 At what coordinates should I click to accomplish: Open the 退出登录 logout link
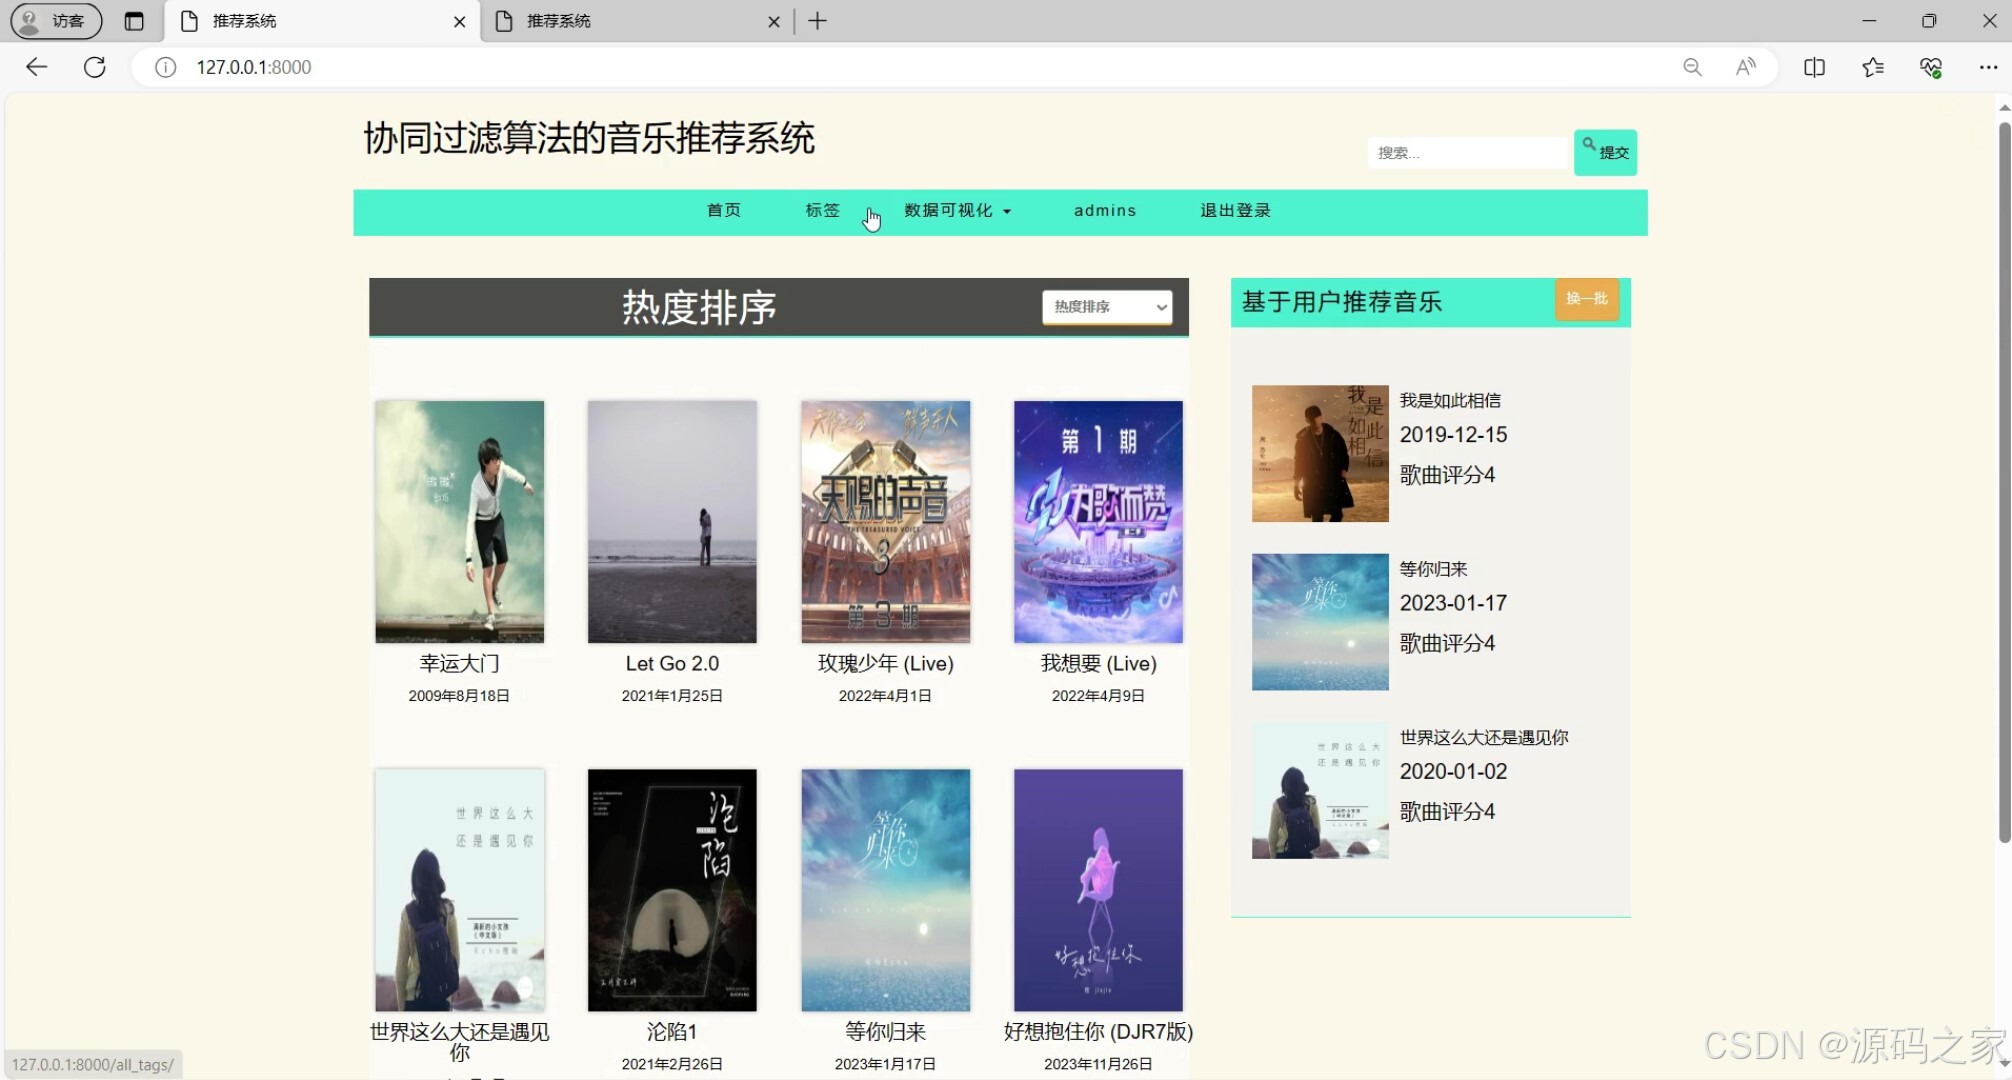(1235, 211)
